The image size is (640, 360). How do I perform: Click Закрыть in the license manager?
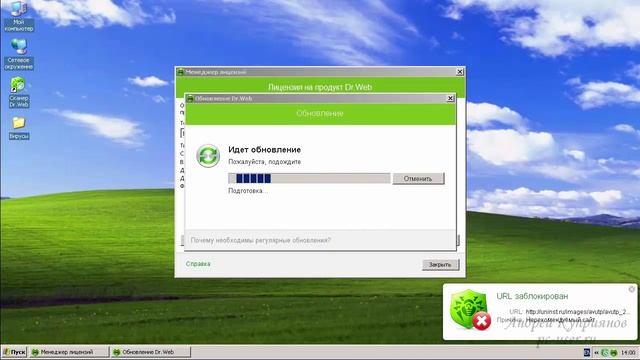pyautogui.click(x=440, y=264)
